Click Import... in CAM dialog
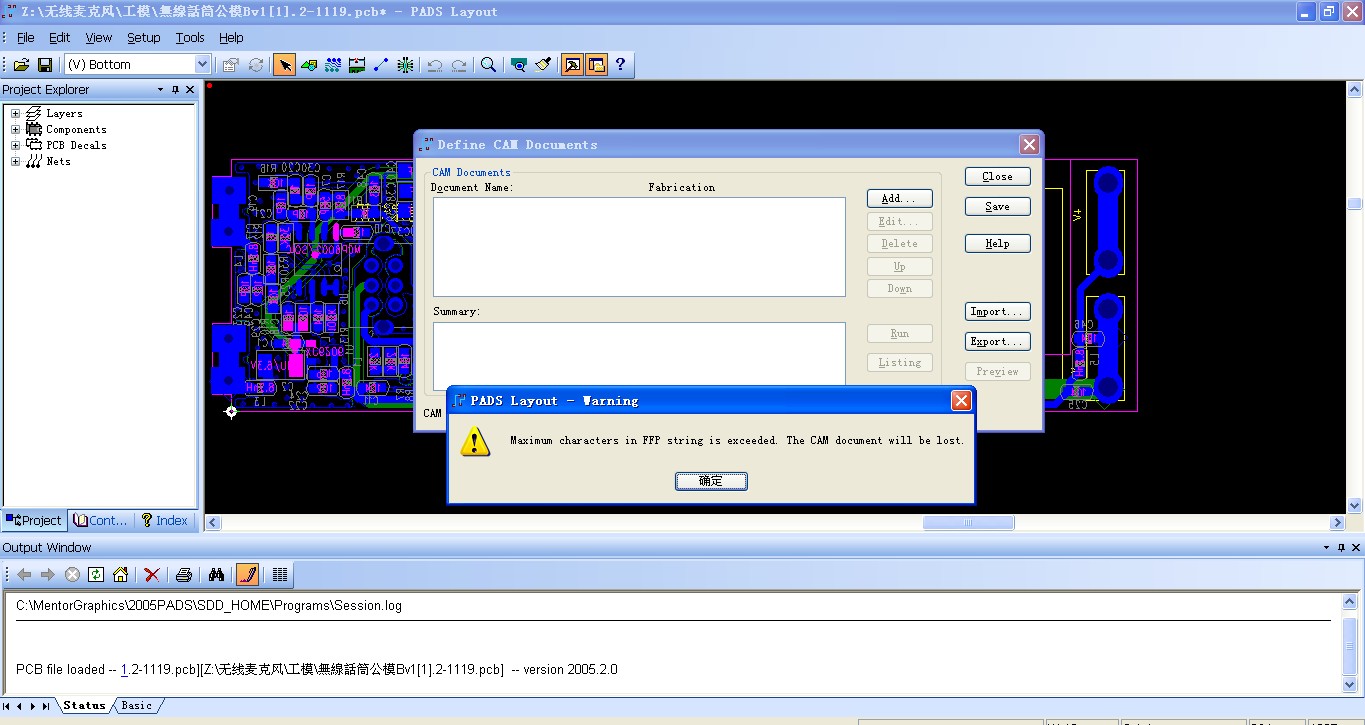Image resolution: width=1365 pixels, height=725 pixels. pos(997,312)
